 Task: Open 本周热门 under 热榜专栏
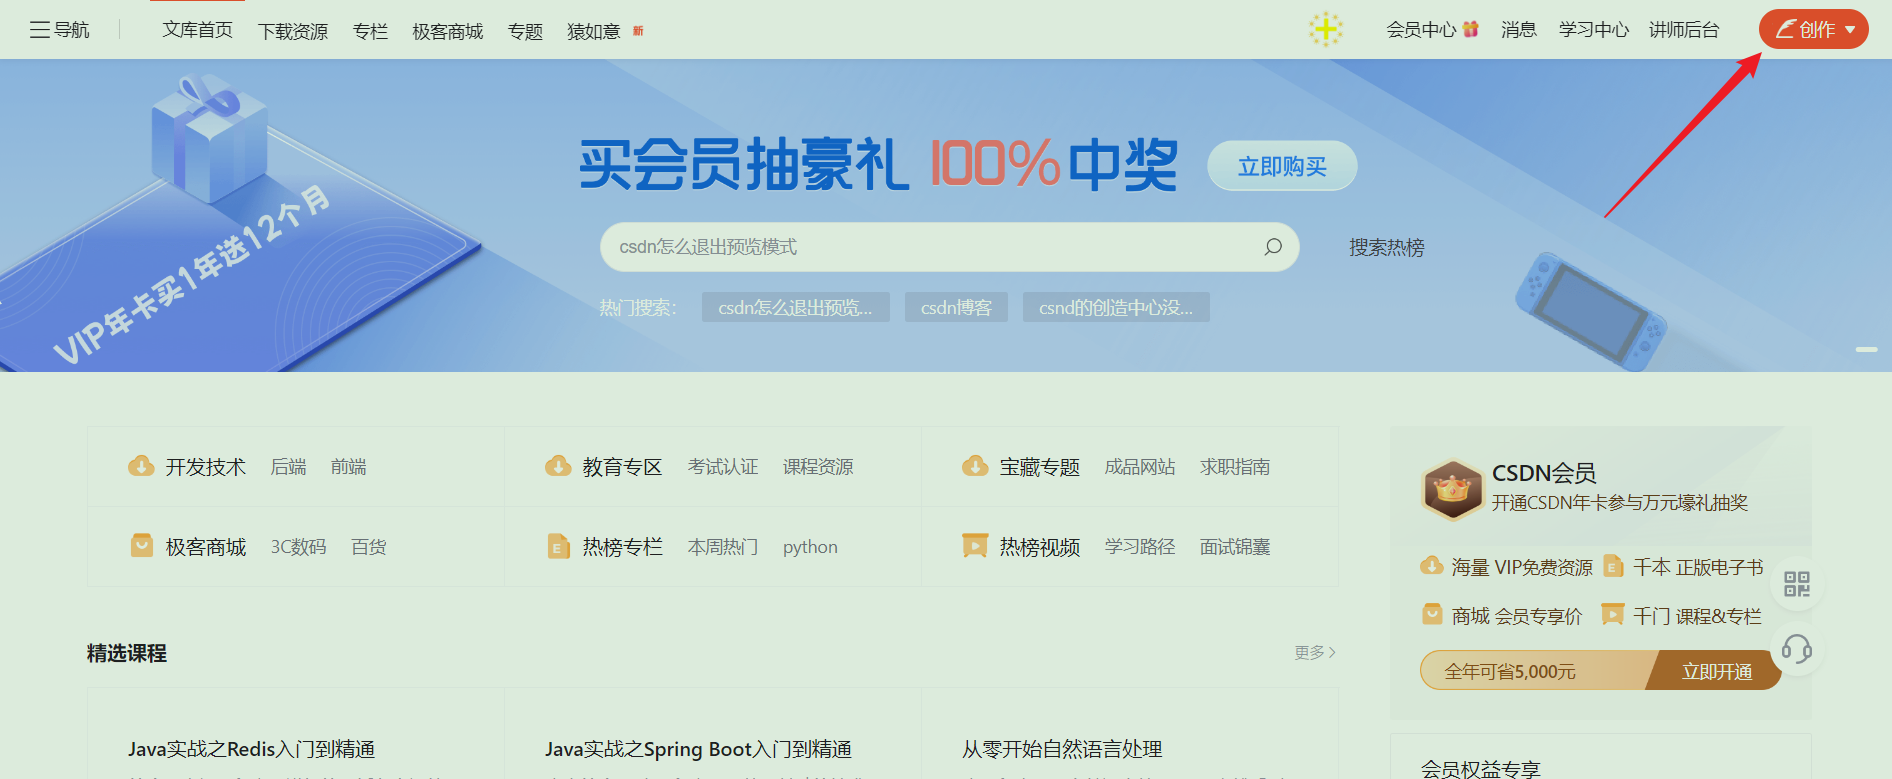click(723, 546)
